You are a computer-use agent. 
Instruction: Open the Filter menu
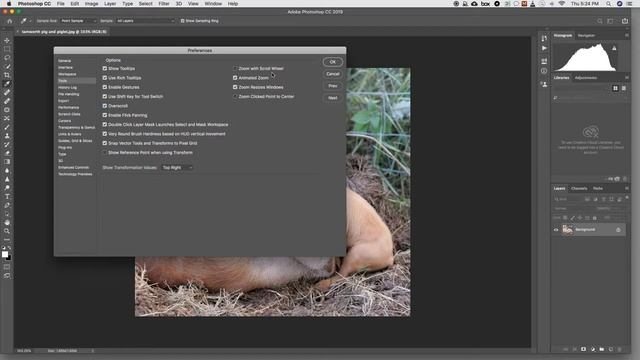164,4
